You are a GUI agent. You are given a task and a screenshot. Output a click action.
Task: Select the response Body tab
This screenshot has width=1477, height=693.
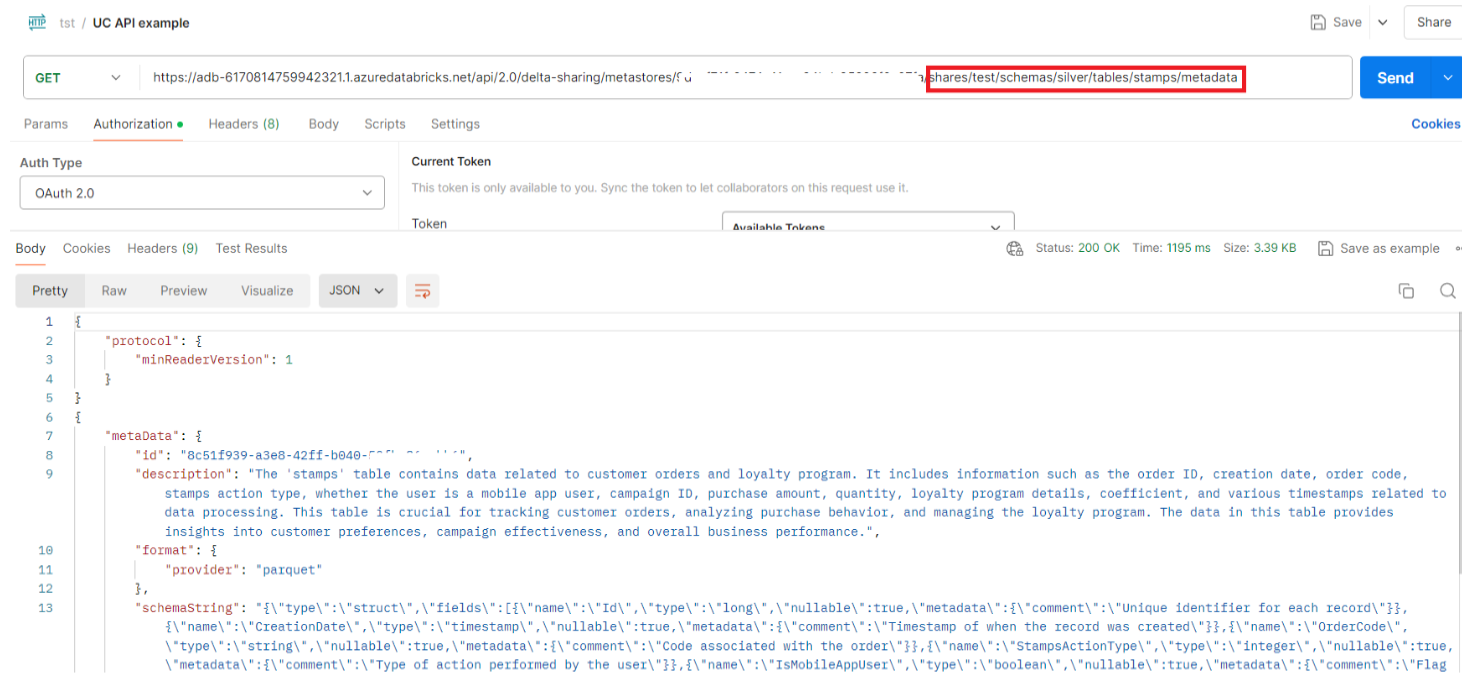tap(30, 248)
